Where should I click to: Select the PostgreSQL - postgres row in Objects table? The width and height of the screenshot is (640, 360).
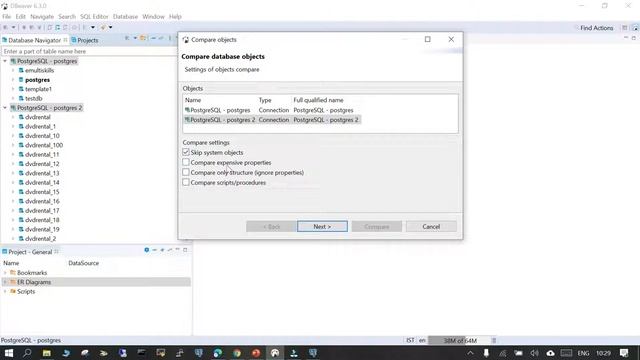269,110
